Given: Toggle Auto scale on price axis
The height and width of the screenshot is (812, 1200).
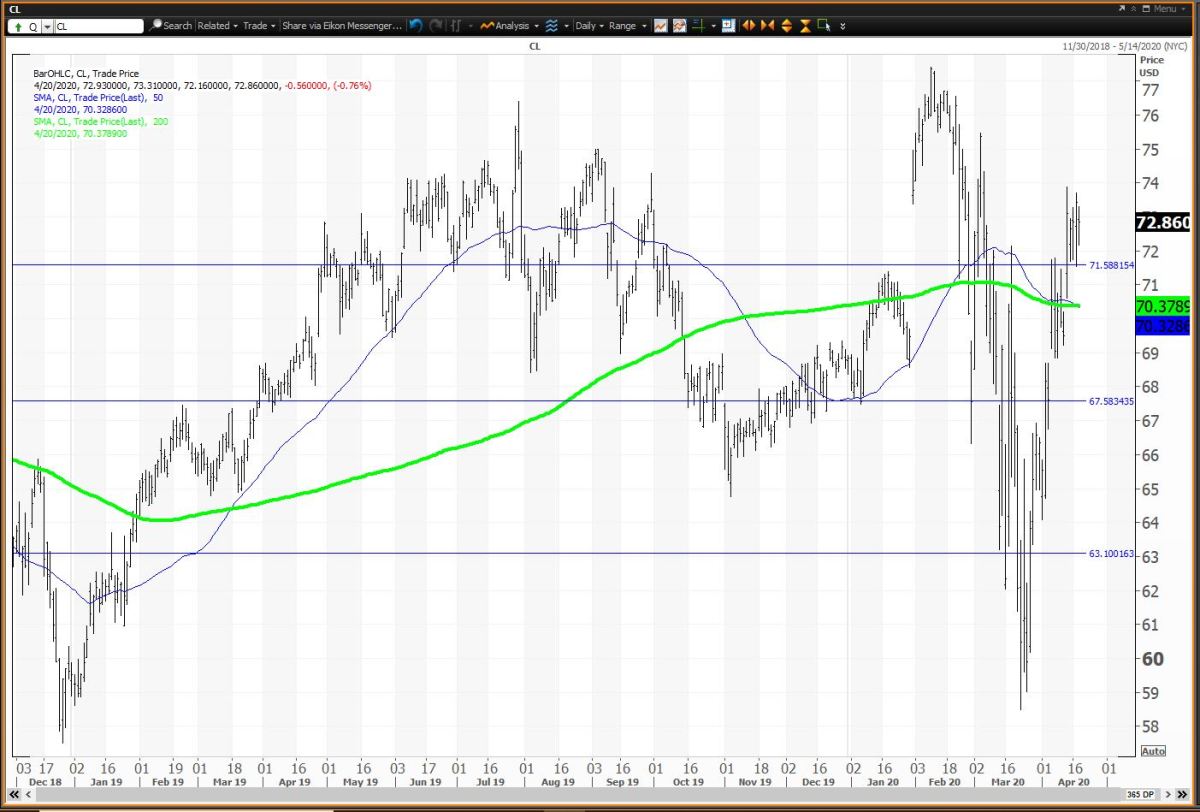Looking at the screenshot, I should coord(1152,751).
